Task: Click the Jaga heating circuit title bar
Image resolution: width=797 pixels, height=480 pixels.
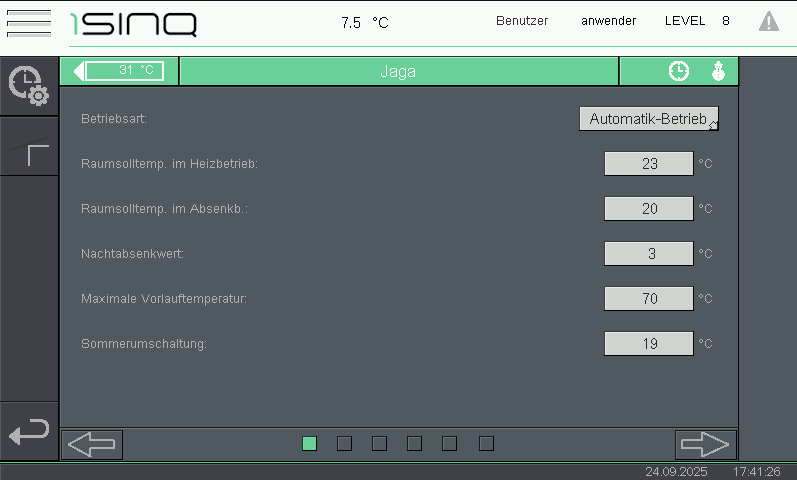Action: point(398,71)
